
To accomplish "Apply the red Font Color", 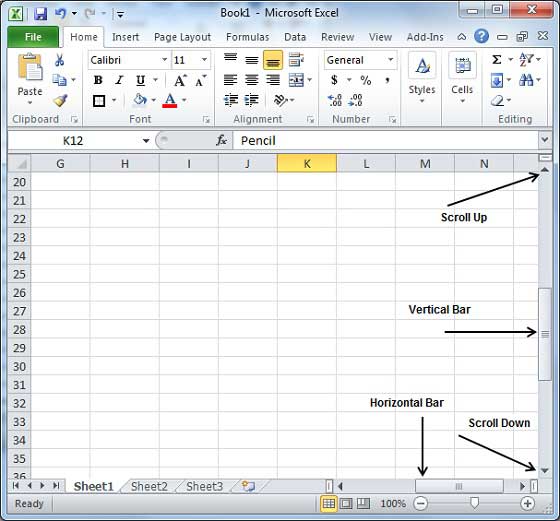I will click(170, 101).
